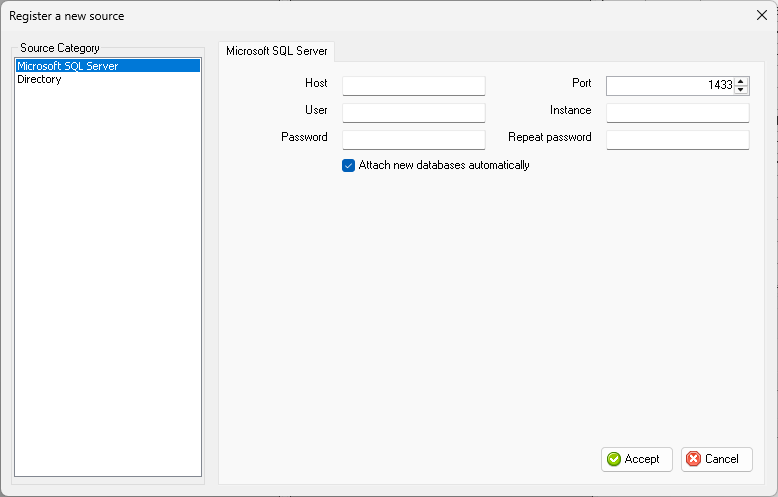
Task: Click the Repeat password field
Action: point(678,140)
